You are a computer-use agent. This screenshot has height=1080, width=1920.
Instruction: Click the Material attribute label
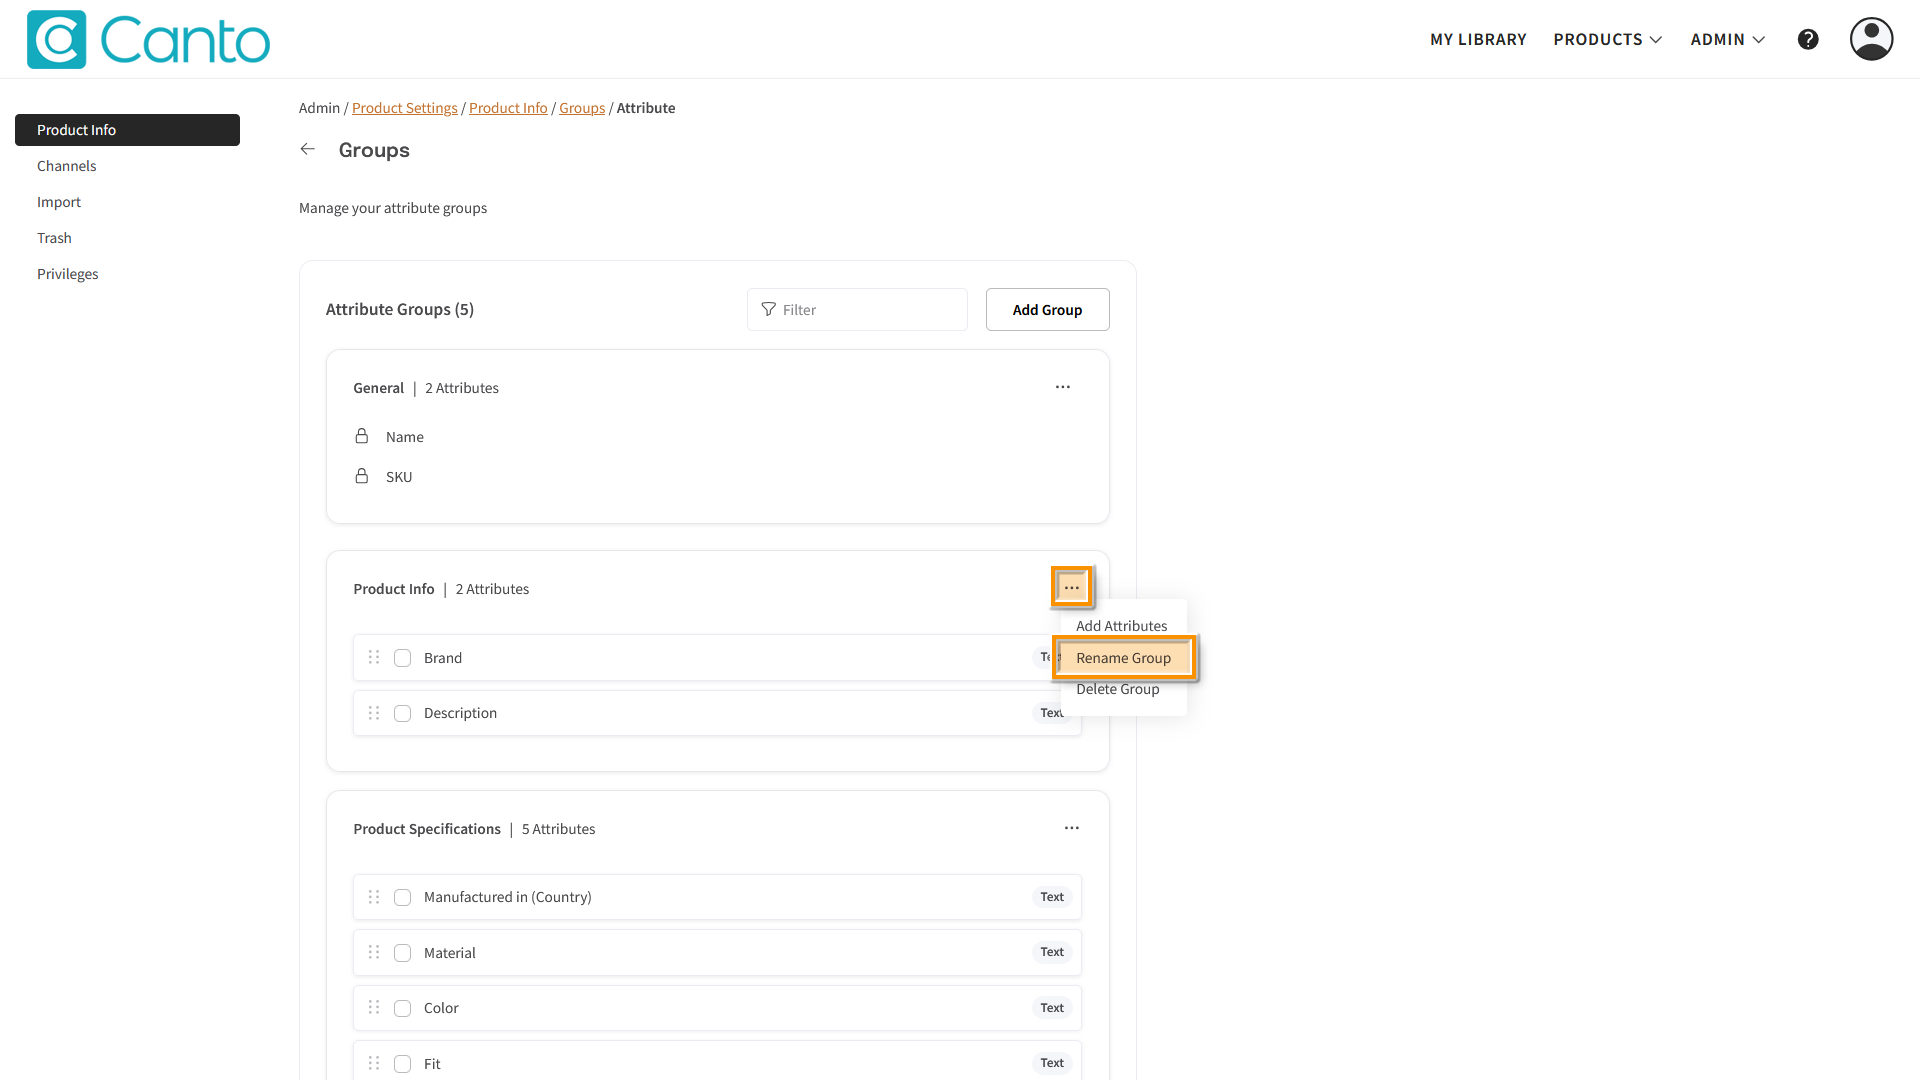[x=450, y=953]
